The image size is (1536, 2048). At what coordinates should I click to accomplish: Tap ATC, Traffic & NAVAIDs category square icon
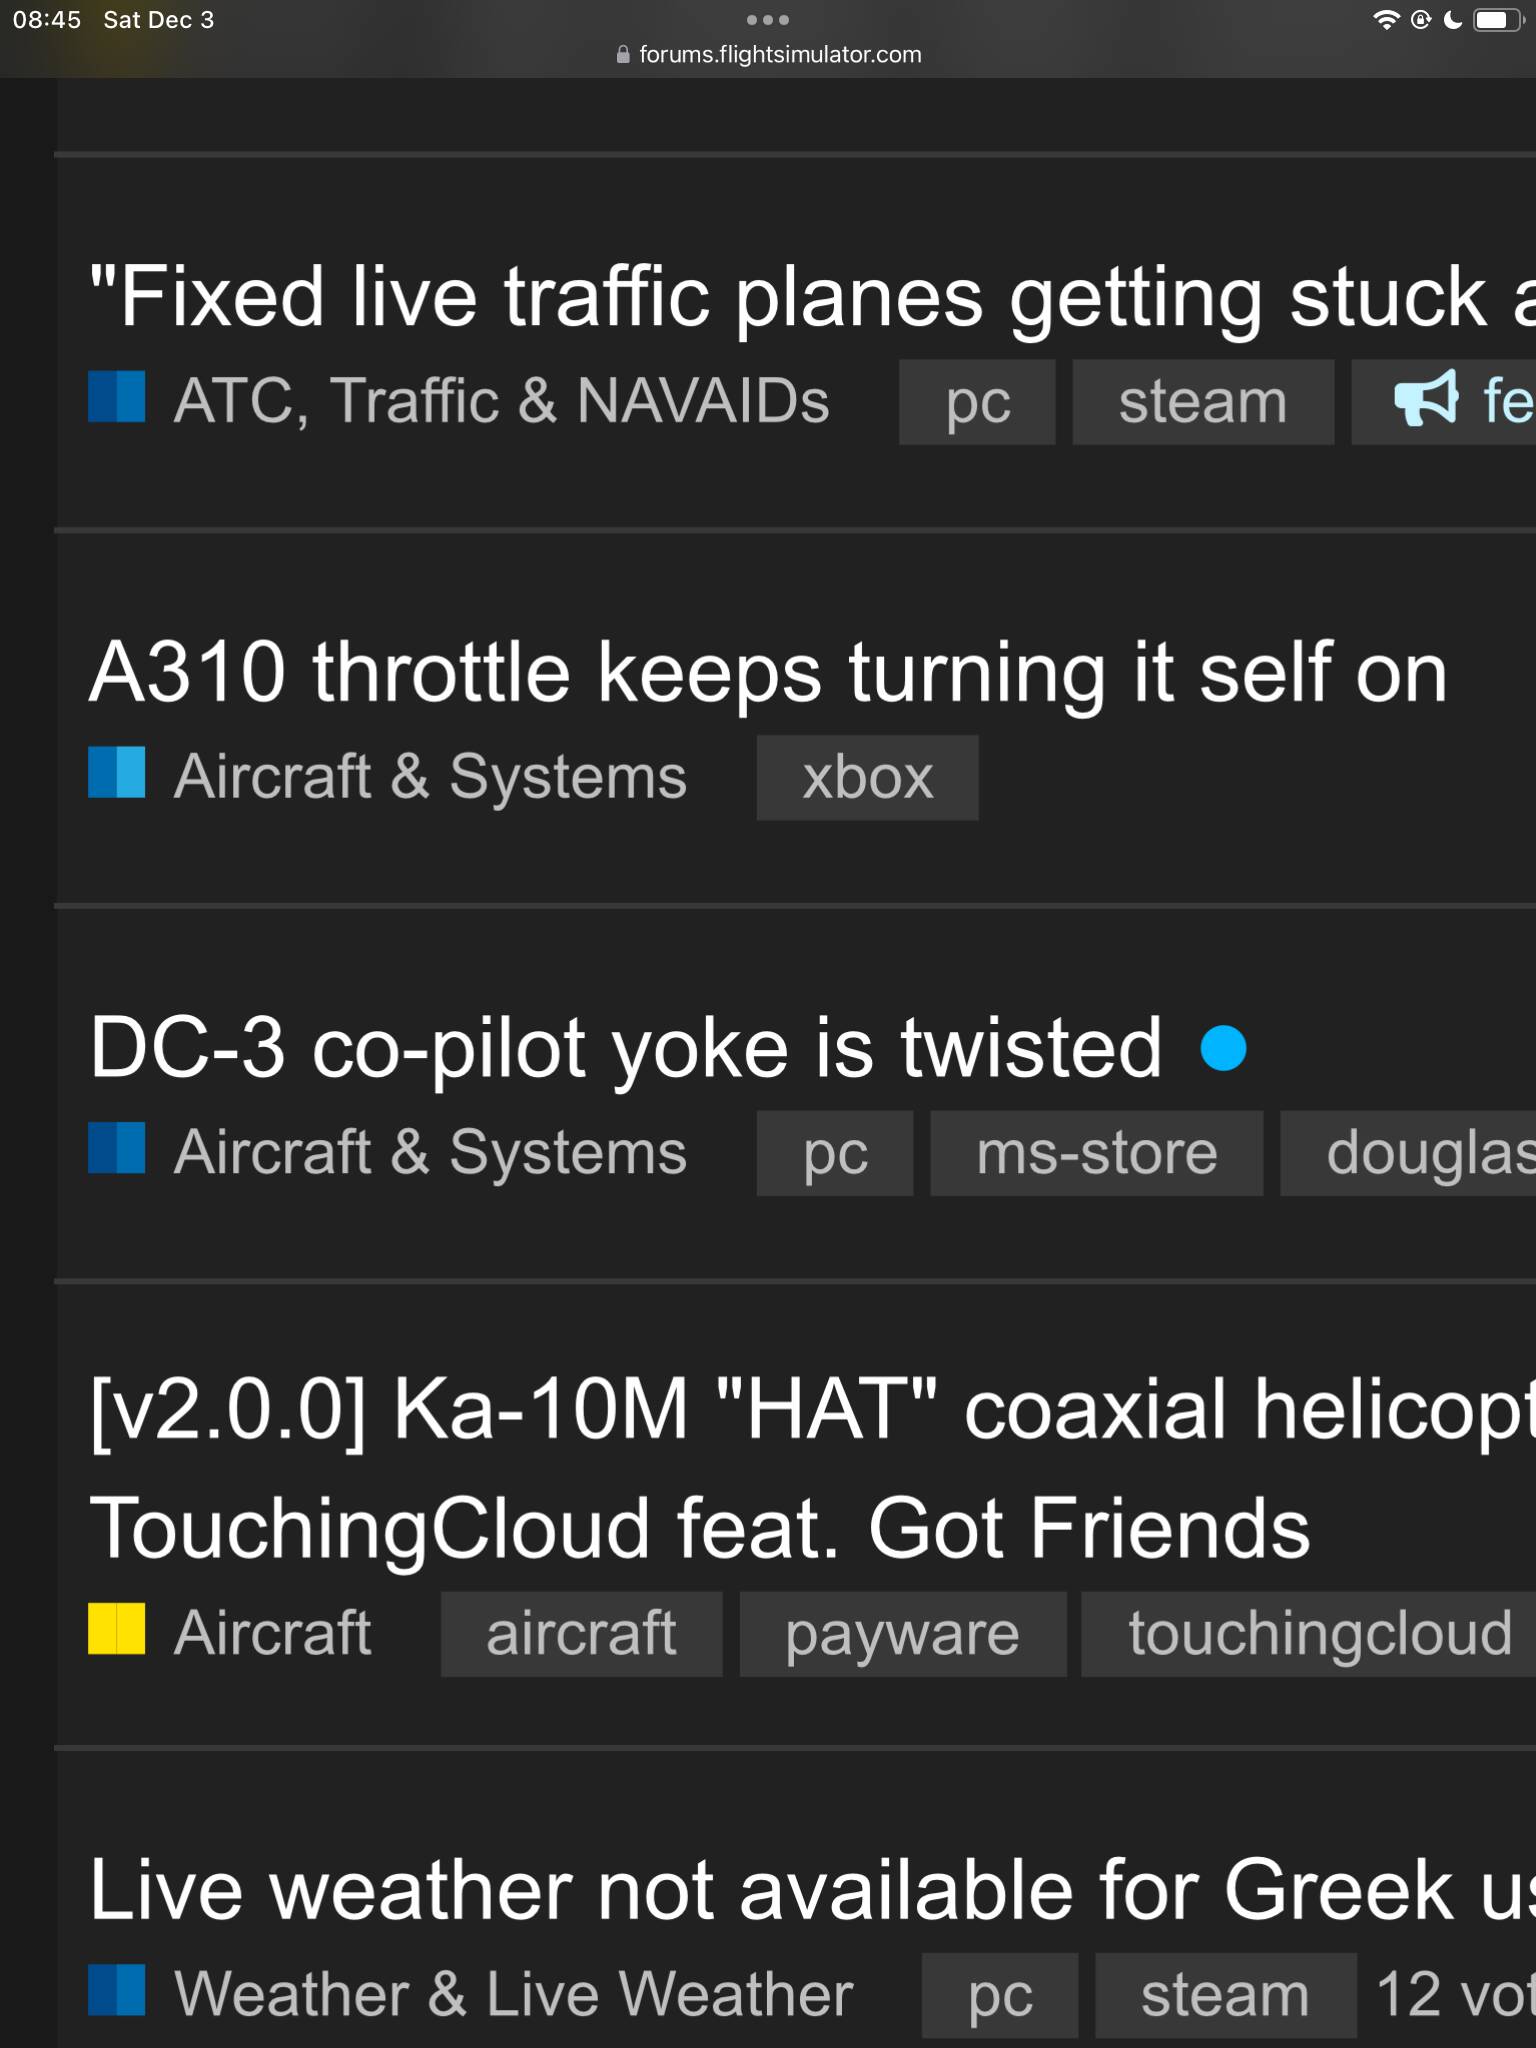[117, 398]
